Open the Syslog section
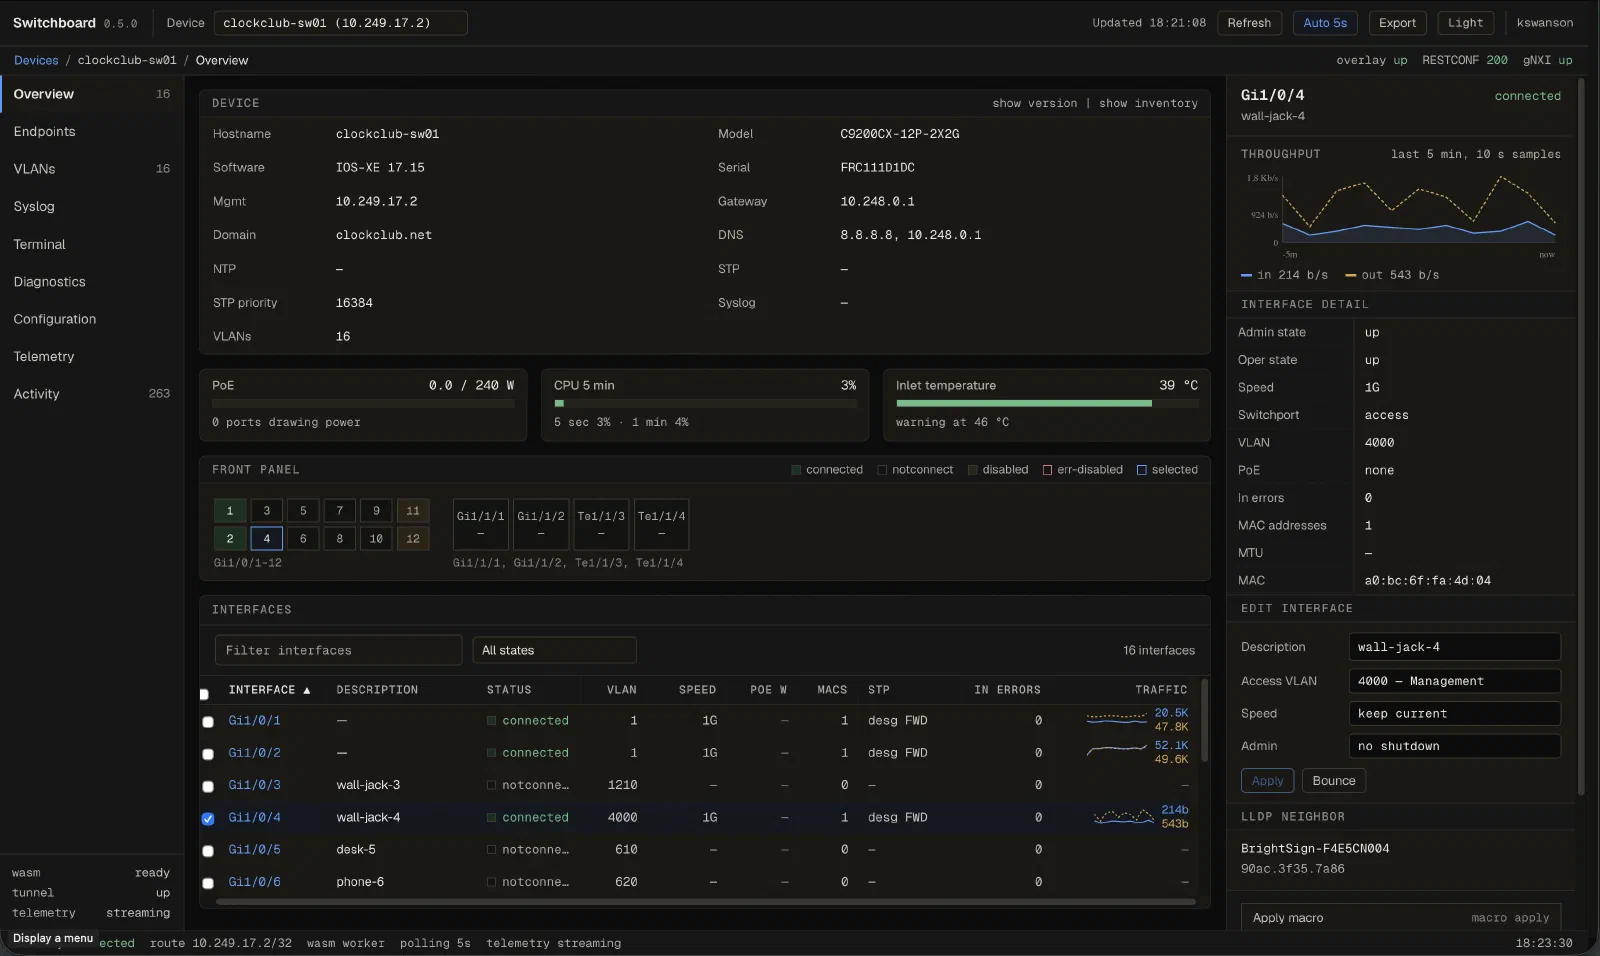The image size is (1600, 956). pos(92,207)
